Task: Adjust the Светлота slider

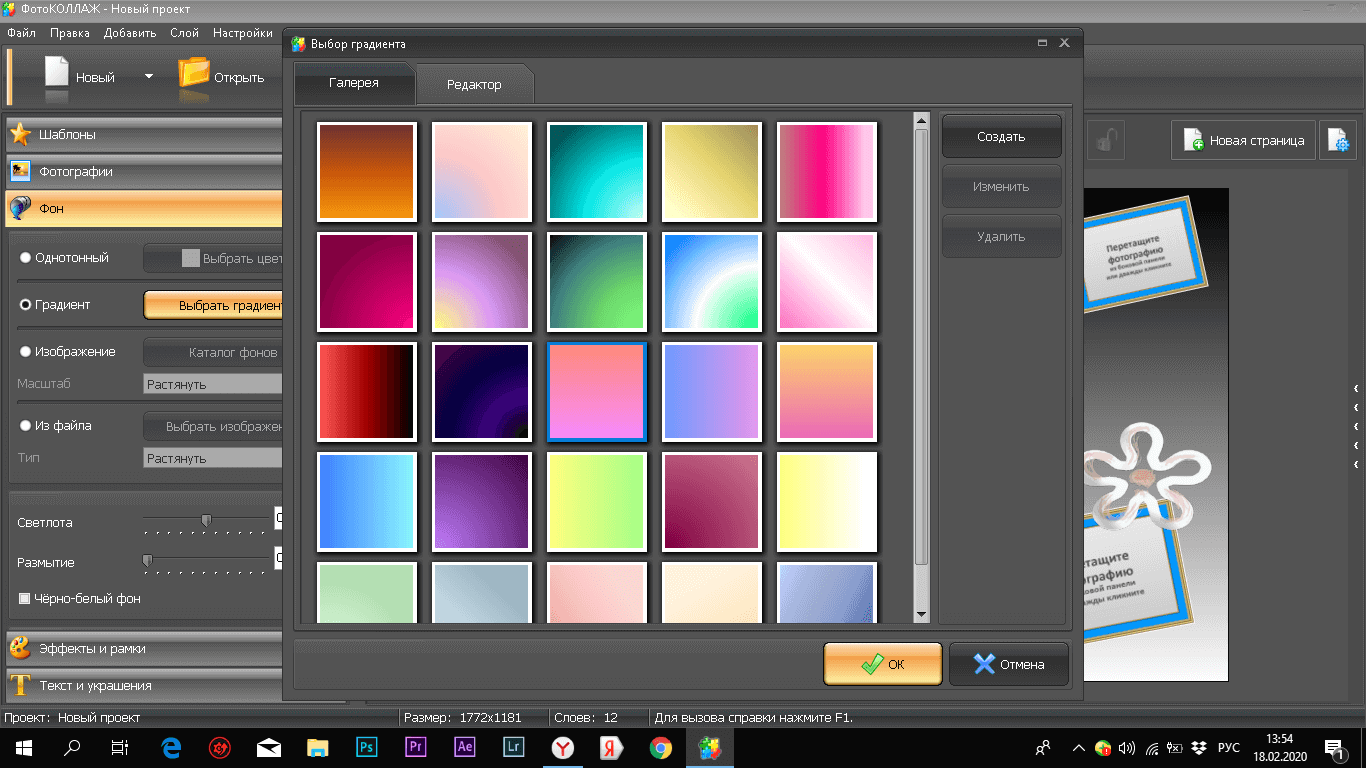Action: [206, 520]
